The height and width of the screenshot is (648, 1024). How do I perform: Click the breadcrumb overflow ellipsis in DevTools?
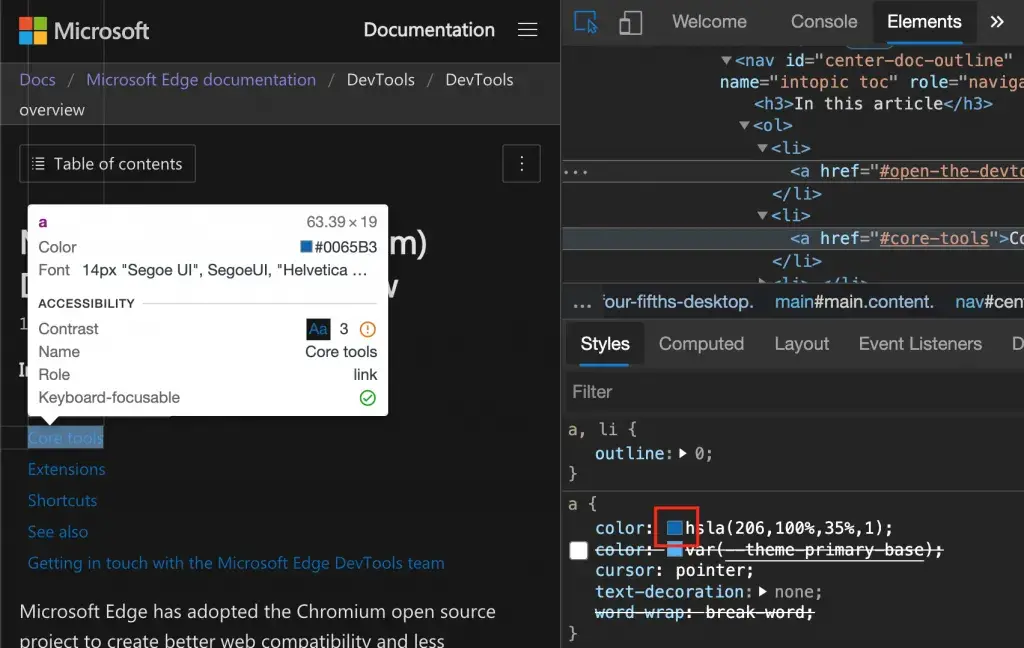[582, 302]
